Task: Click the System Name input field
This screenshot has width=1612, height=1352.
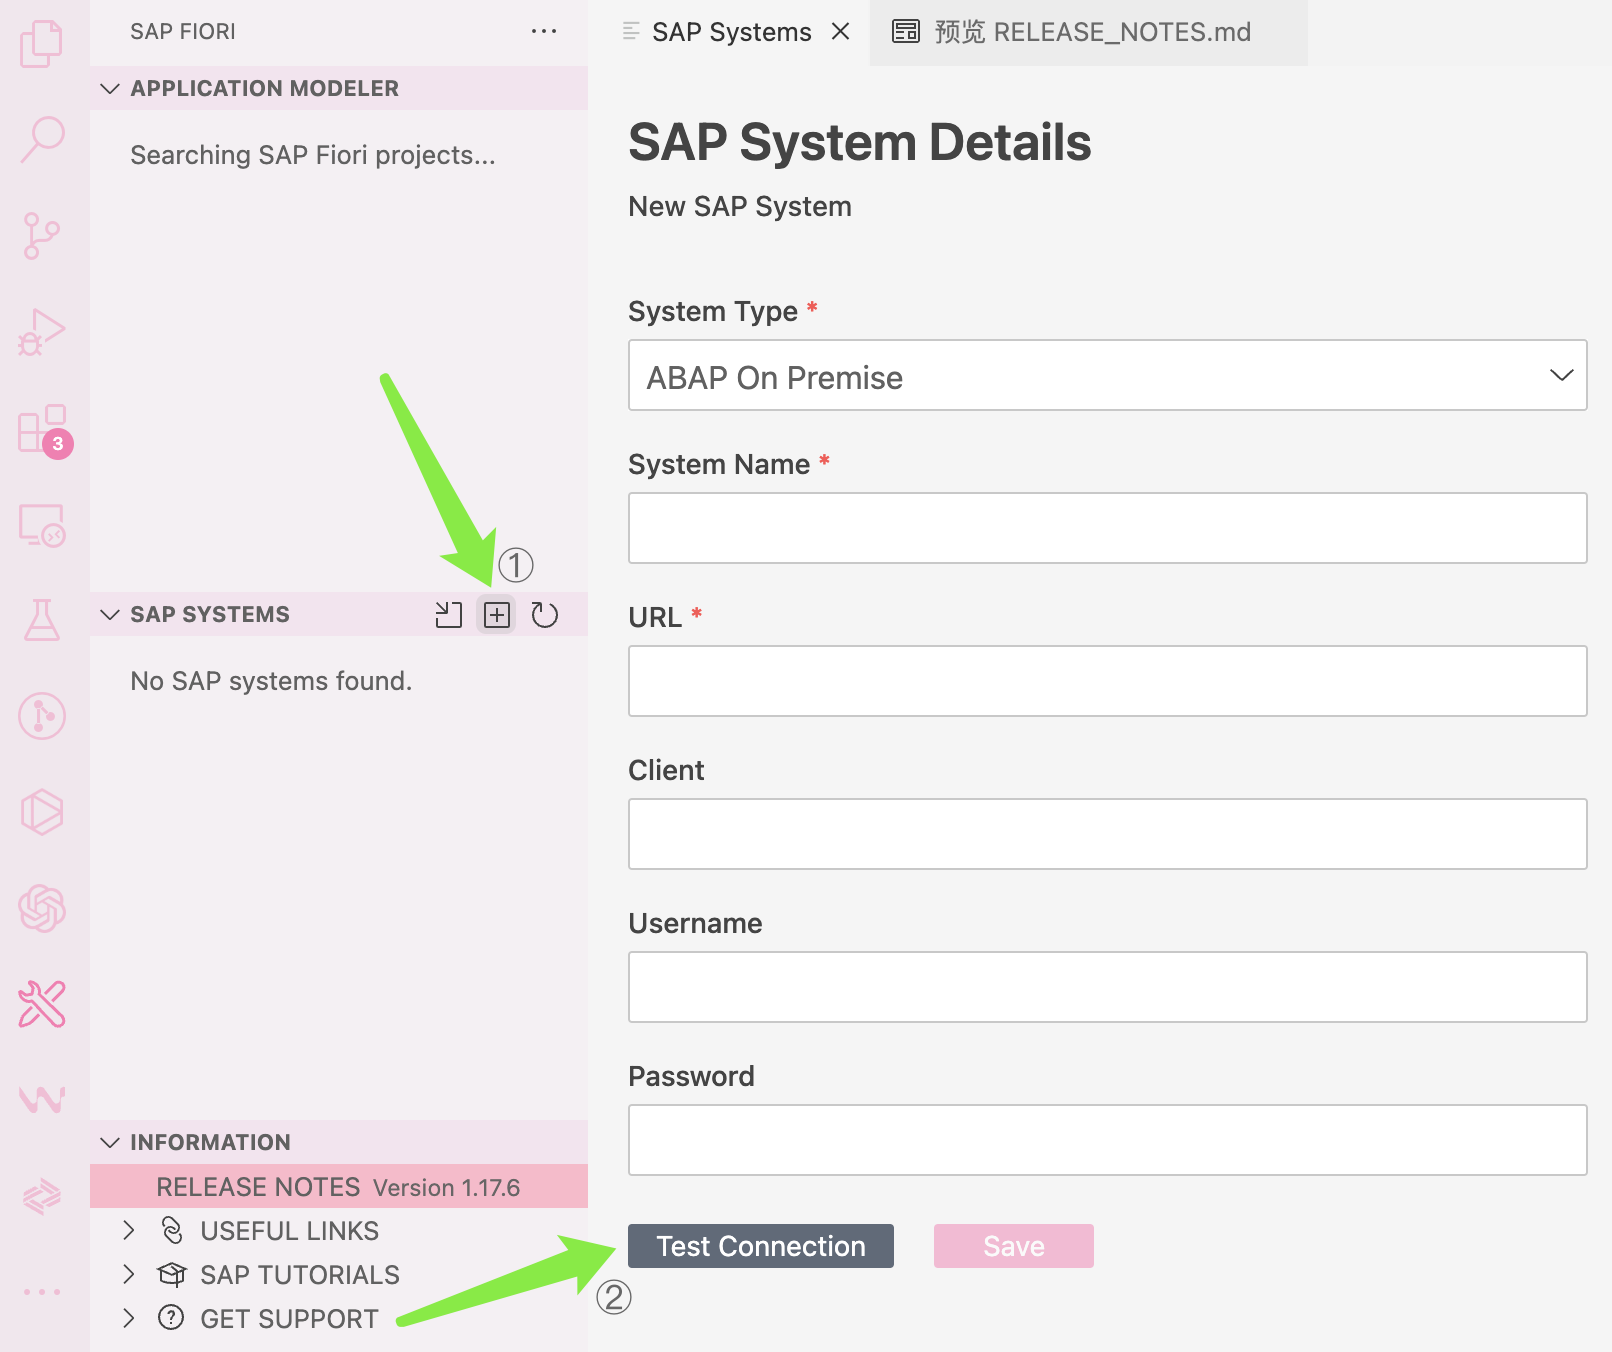Action: [1107, 528]
